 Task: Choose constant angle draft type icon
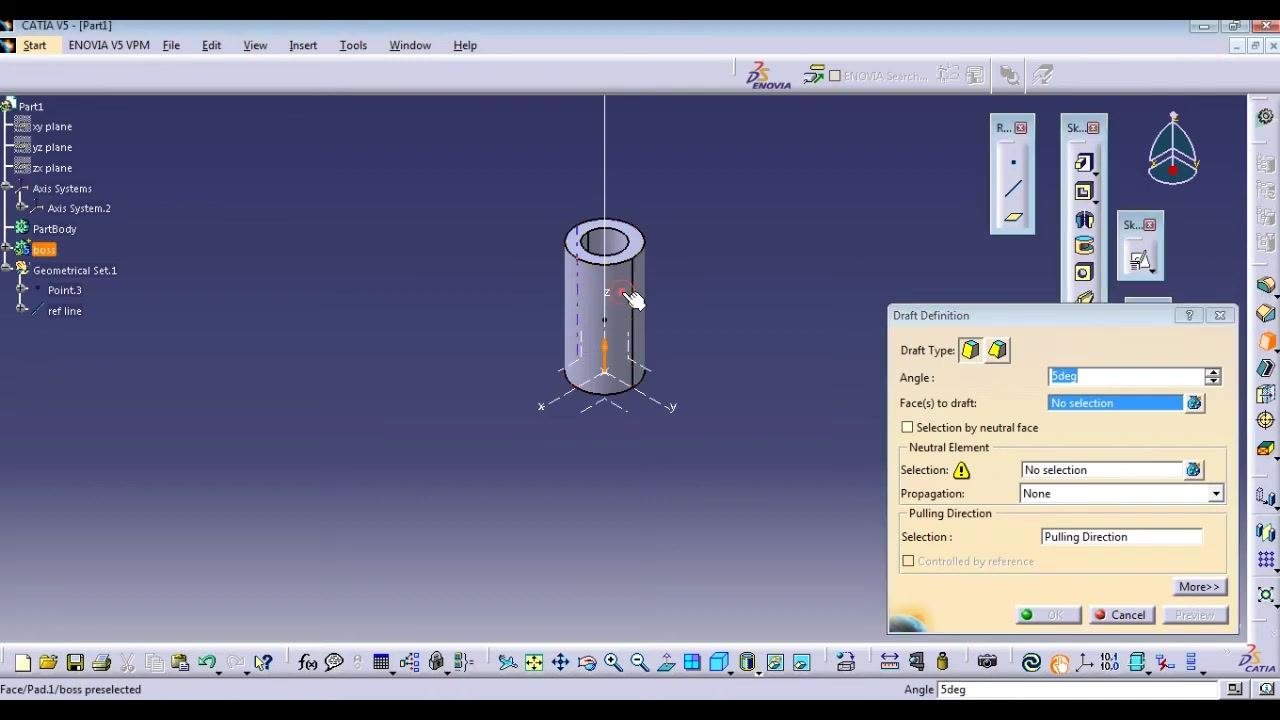971,350
